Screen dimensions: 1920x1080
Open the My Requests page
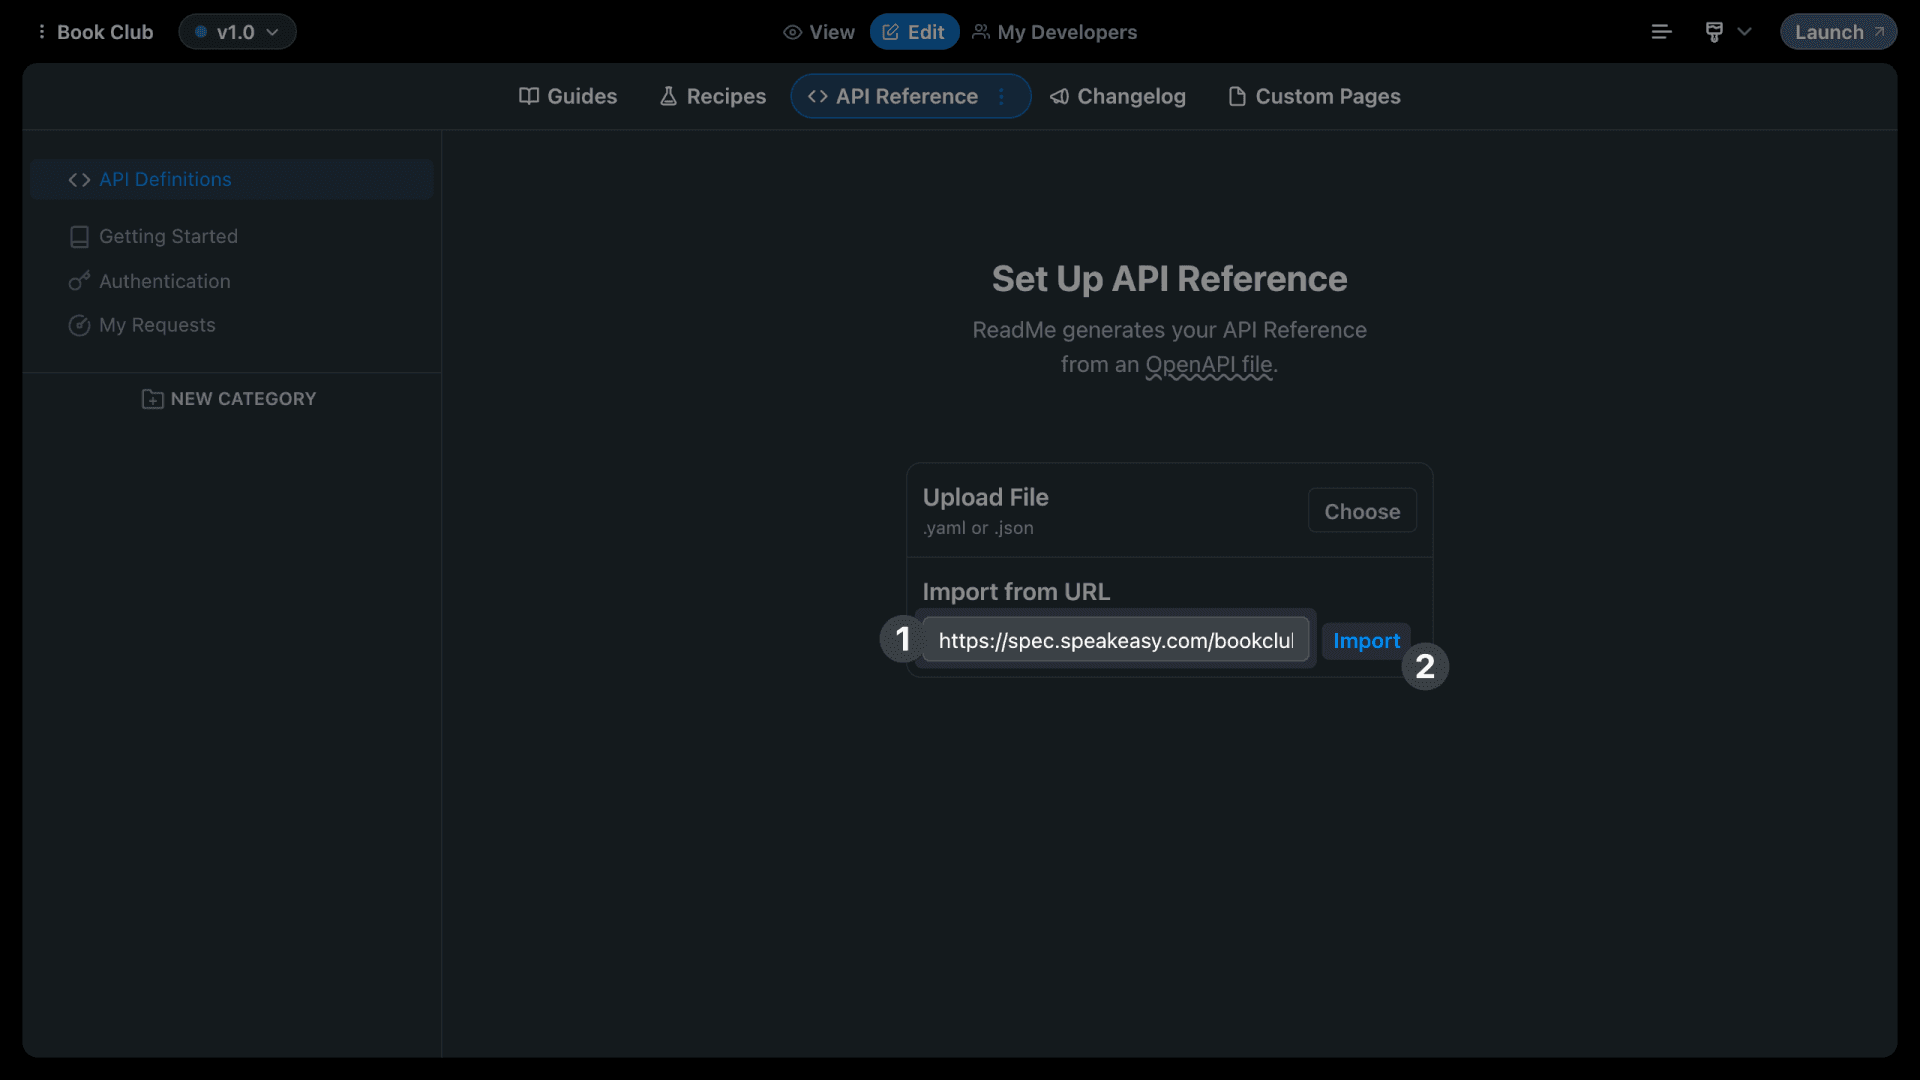pos(157,325)
